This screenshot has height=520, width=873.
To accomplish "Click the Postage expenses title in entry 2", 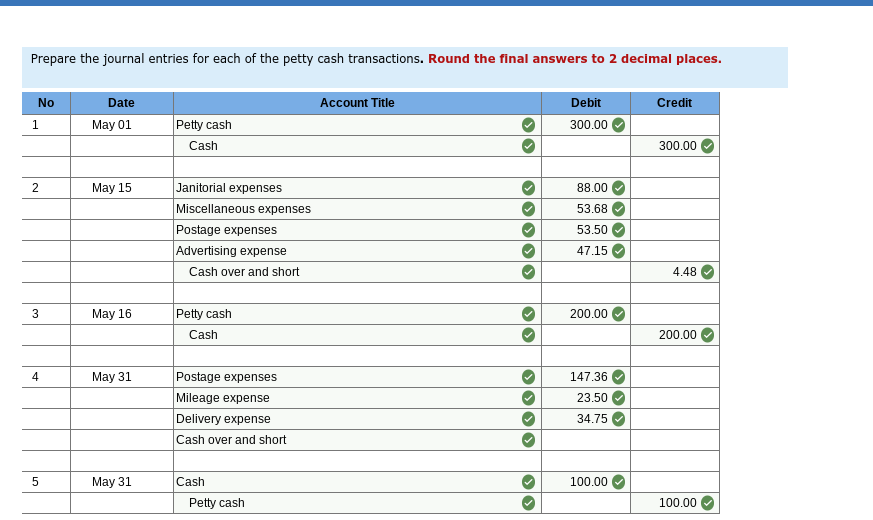I will [x=226, y=230].
